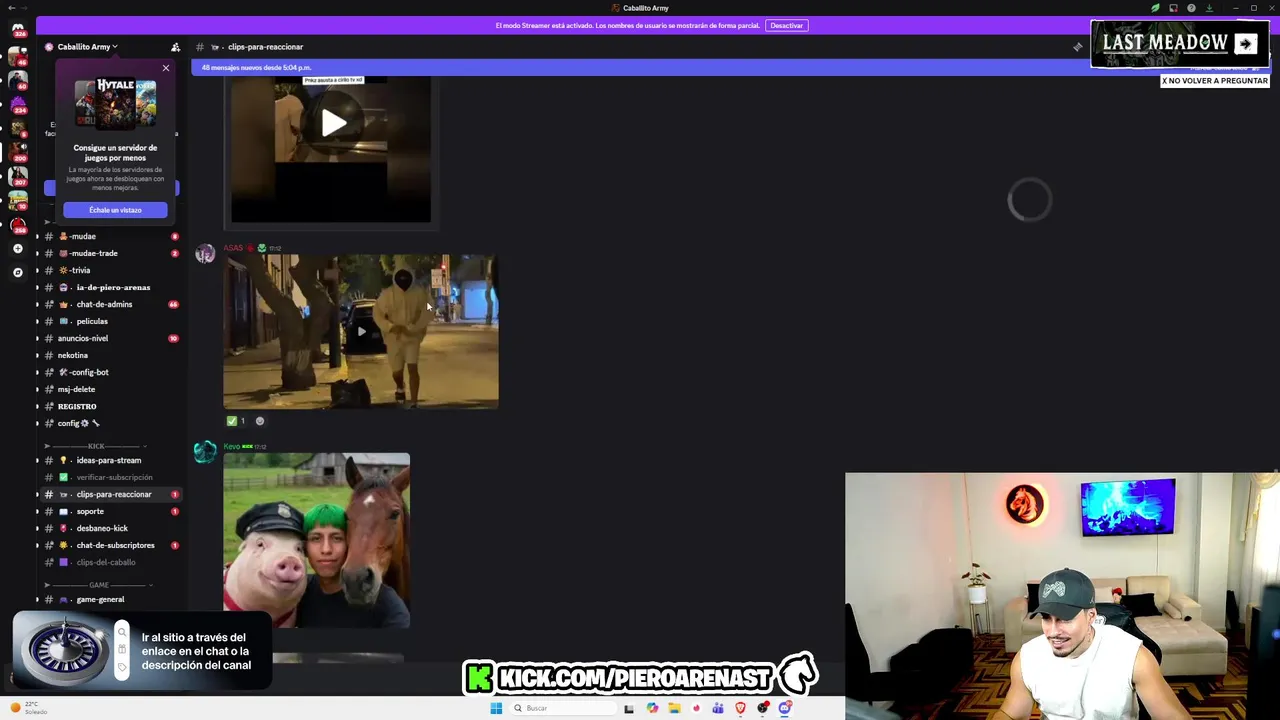This screenshot has width=1280, height=720.
Task: Click the Windows Start button
Action: click(x=495, y=708)
